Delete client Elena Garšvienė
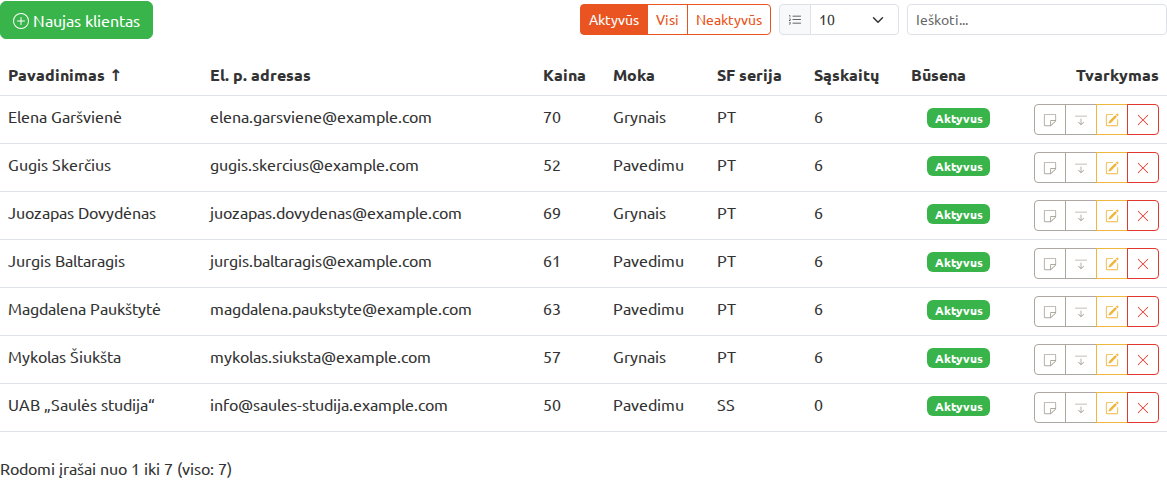 (x=1143, y=120)
